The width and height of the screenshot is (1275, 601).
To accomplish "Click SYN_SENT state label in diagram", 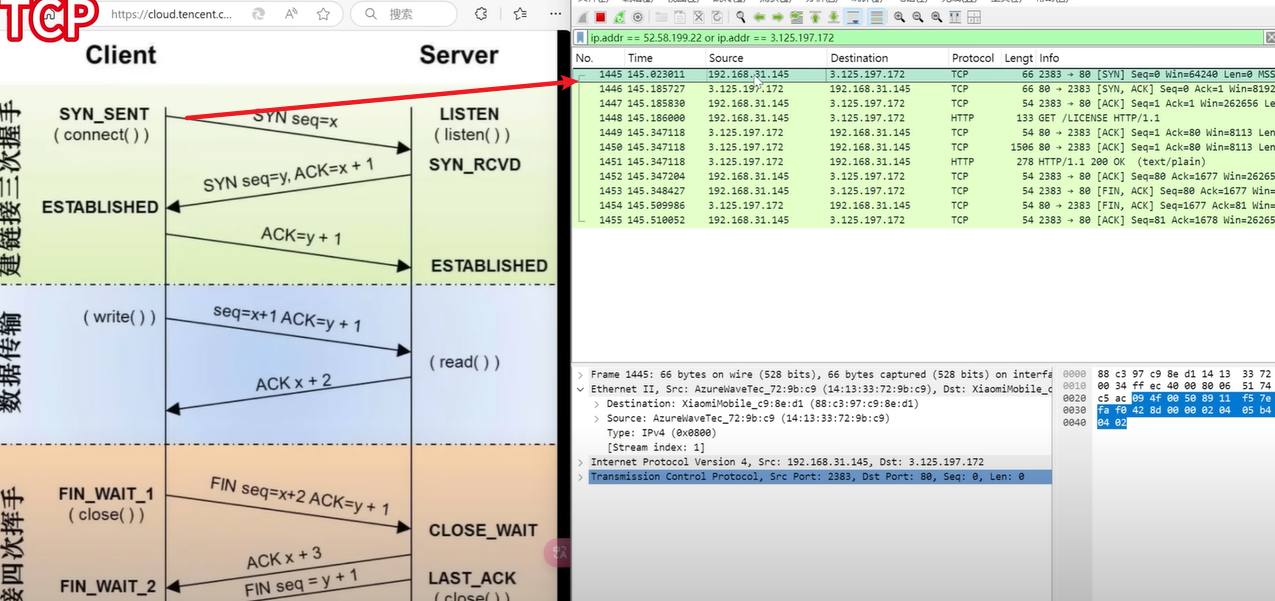I will (x=104, y=114).
